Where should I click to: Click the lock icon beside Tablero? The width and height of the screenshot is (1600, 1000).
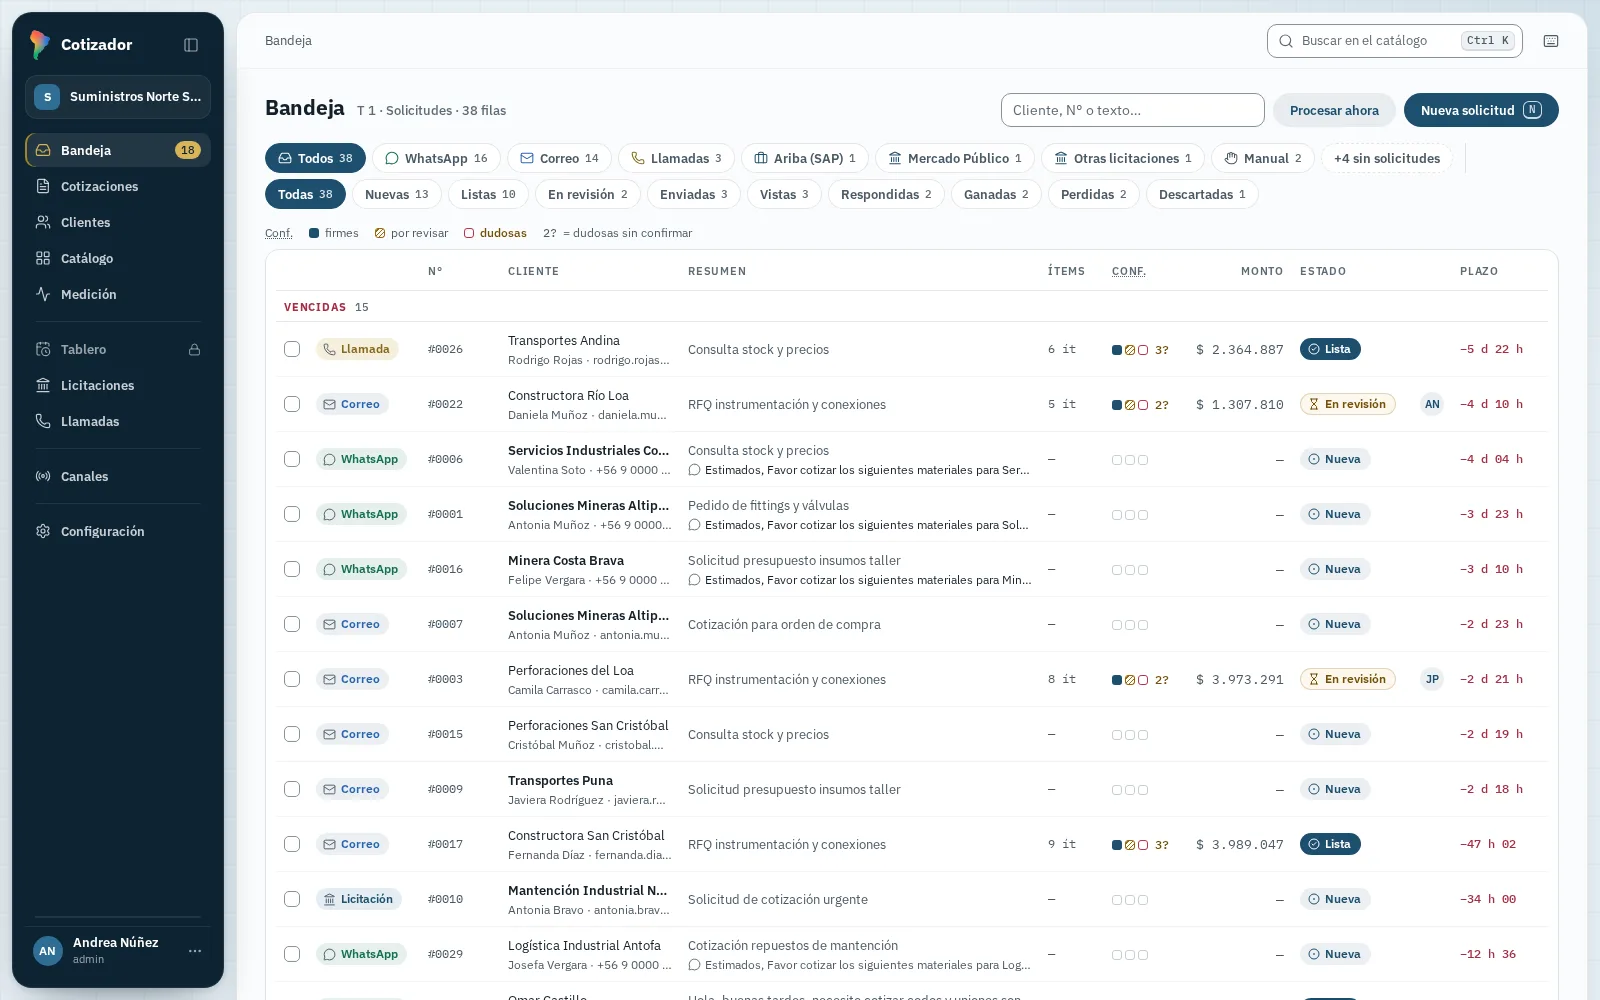point(195,350)
